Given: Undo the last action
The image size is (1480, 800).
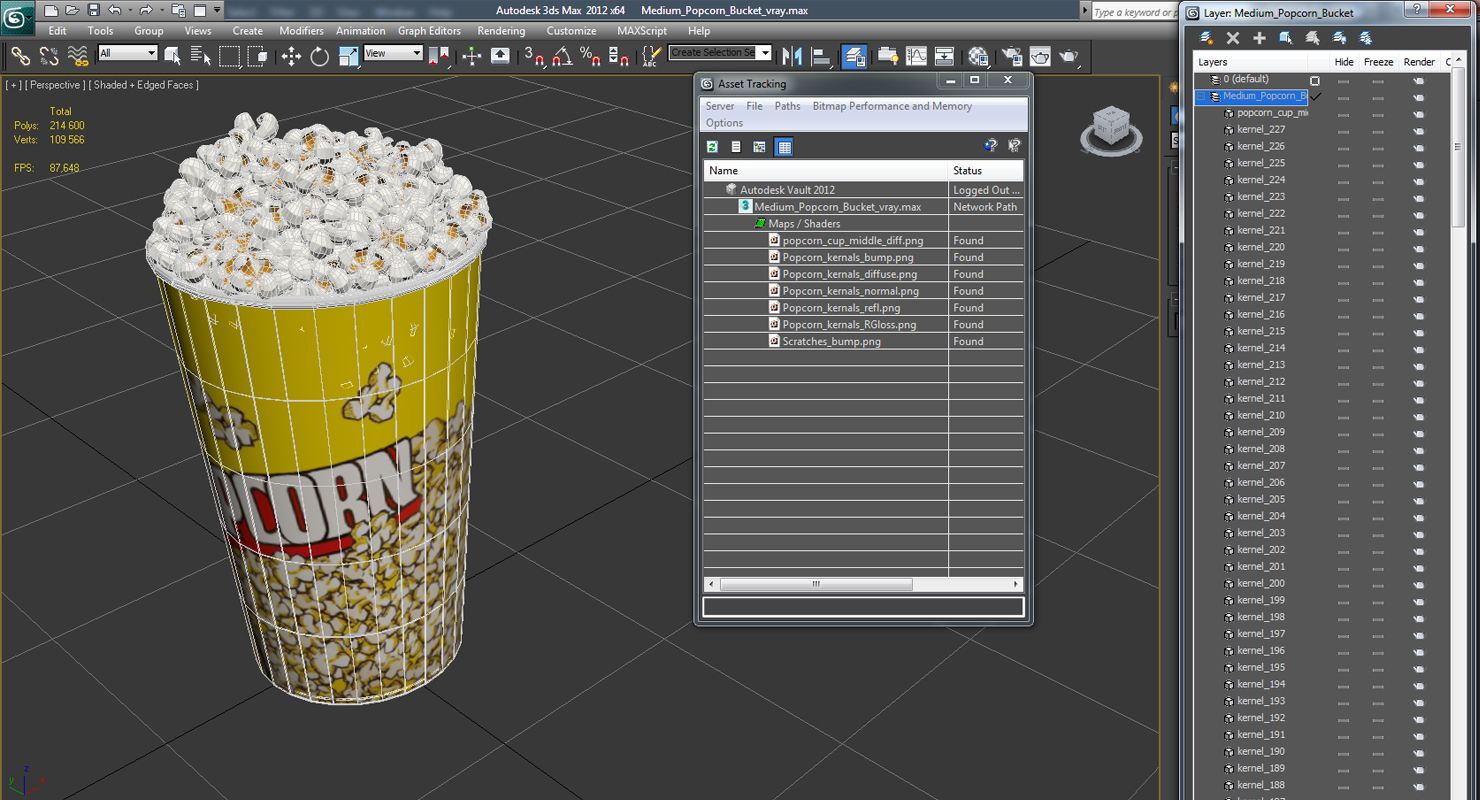Looking at the screenshot, I should tap(115, 10).
